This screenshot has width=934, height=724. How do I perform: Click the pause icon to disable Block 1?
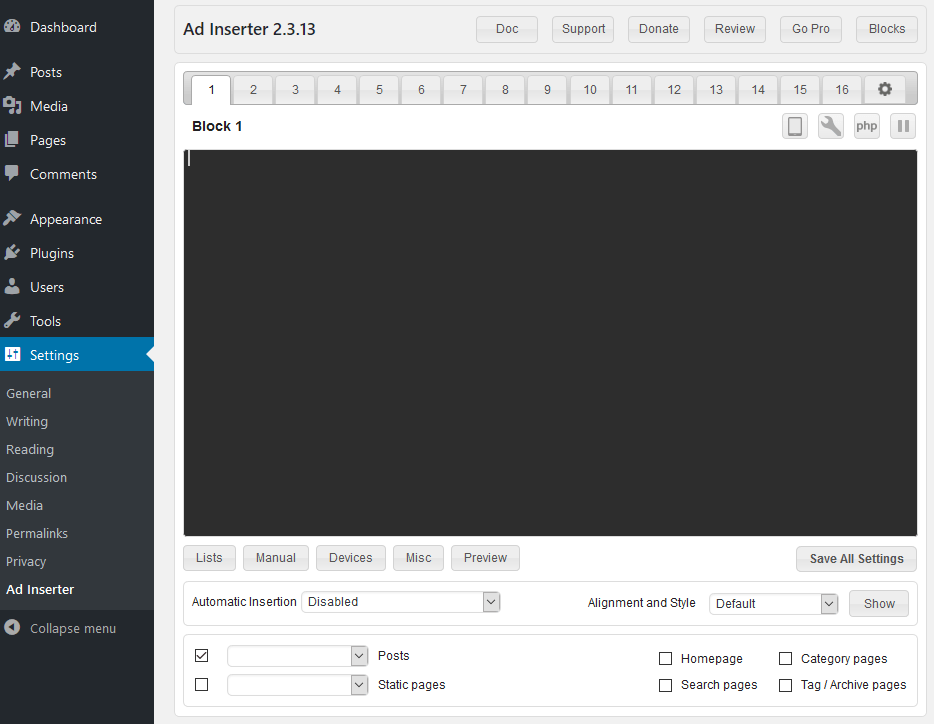[902, 126]
